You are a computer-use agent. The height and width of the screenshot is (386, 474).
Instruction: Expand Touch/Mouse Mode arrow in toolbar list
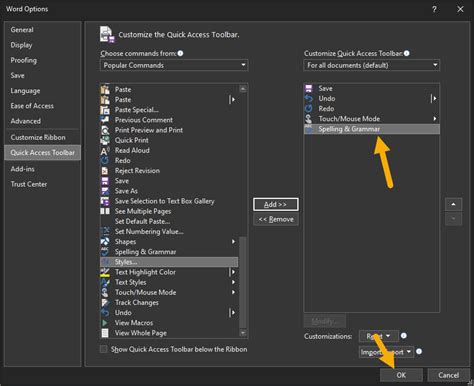point(435,119)
